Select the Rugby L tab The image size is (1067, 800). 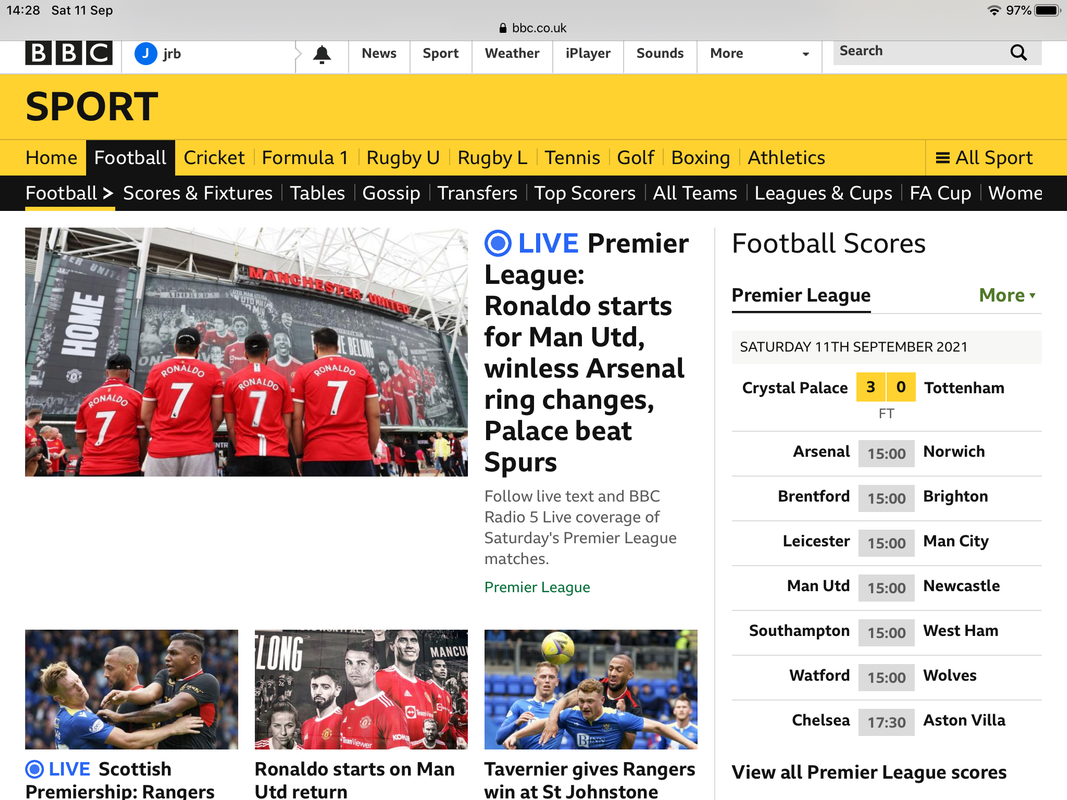(x=492, y=158)
